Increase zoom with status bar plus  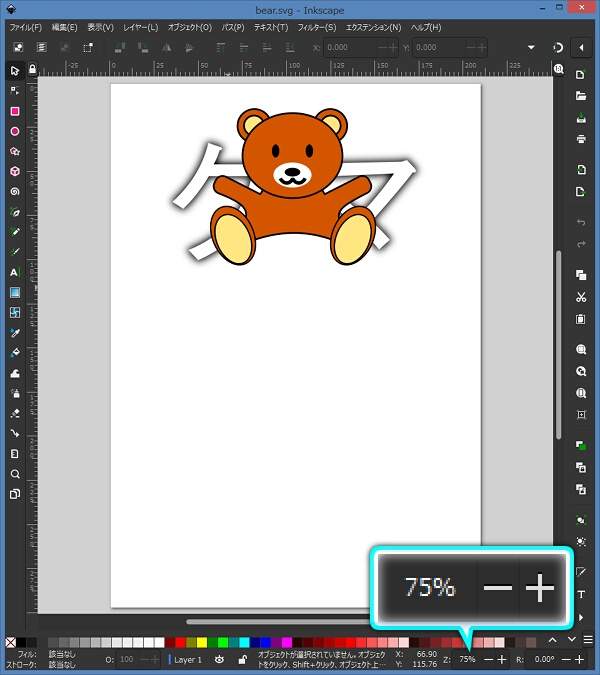click(x=501, y=660)
